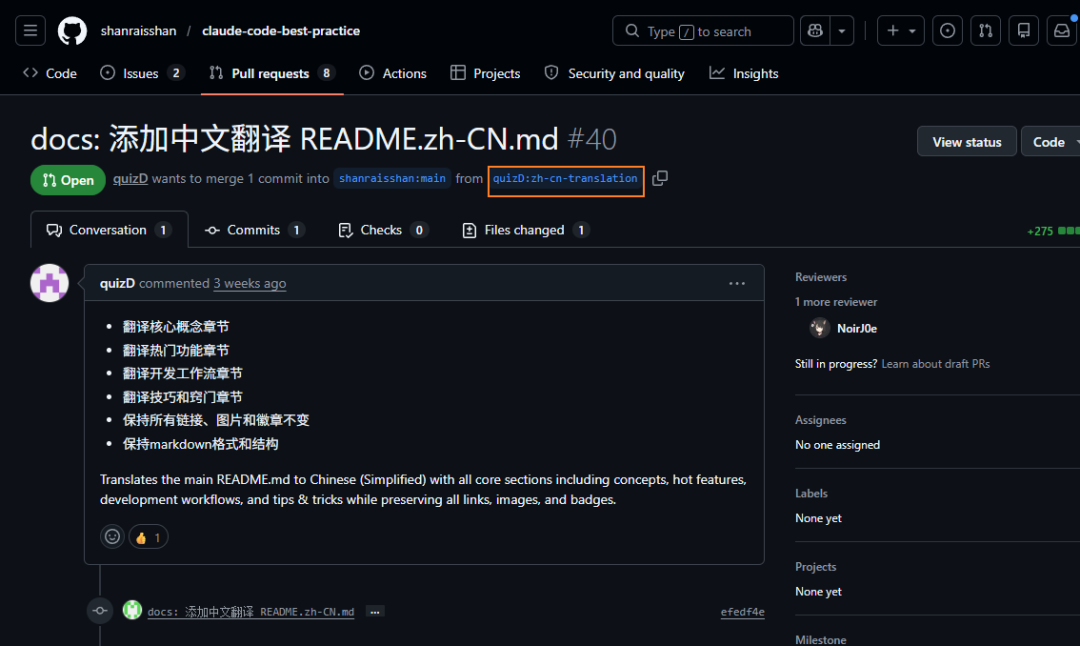Click the bullet 保持markdown格式和结构
1080x646 pixels.
(200, 444)
